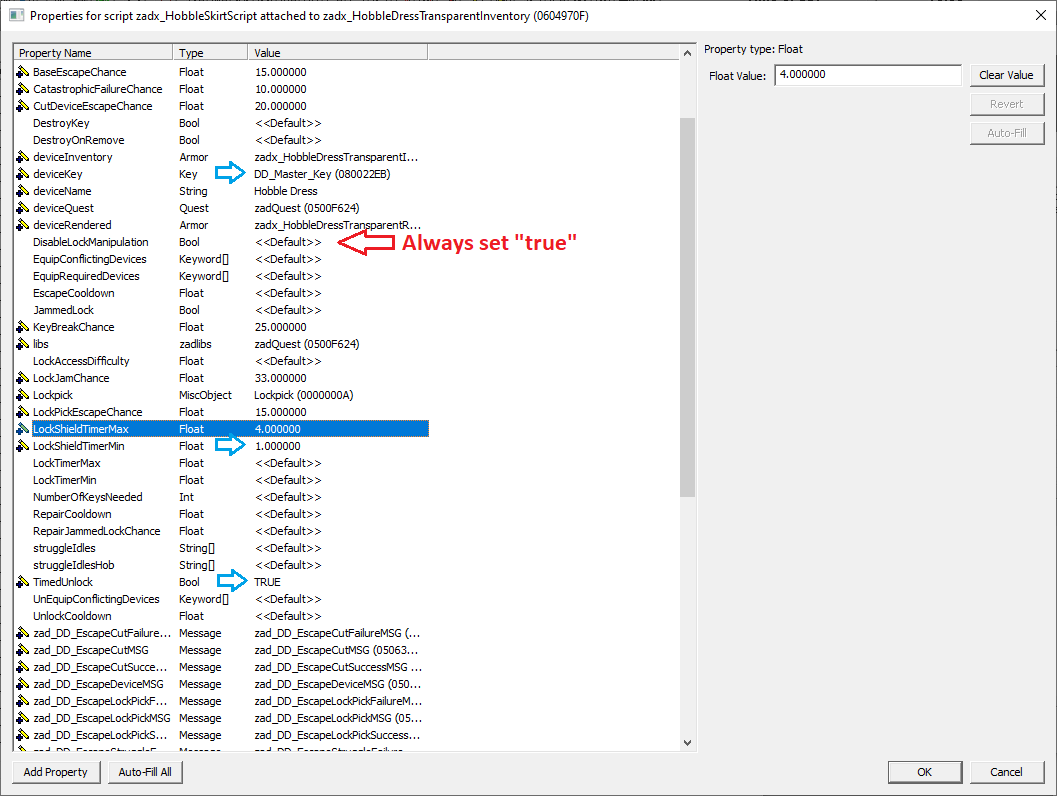Click the pencil icon beside Lockpick

pos(22,395)
